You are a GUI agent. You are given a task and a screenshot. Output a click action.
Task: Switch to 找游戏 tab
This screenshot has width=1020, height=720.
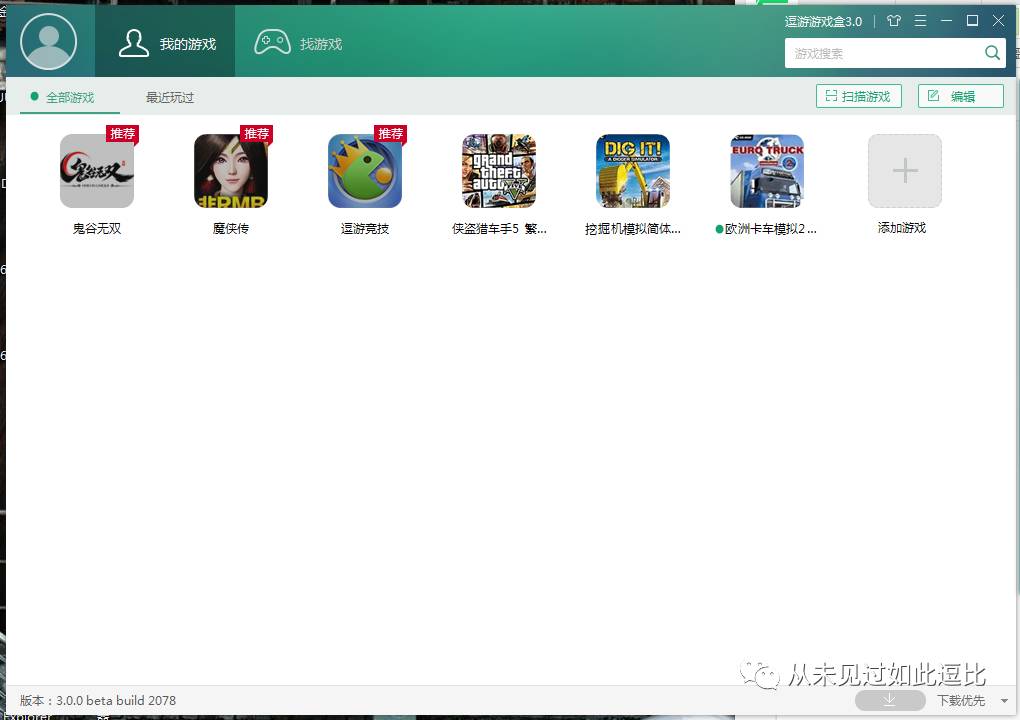[298, 43]
